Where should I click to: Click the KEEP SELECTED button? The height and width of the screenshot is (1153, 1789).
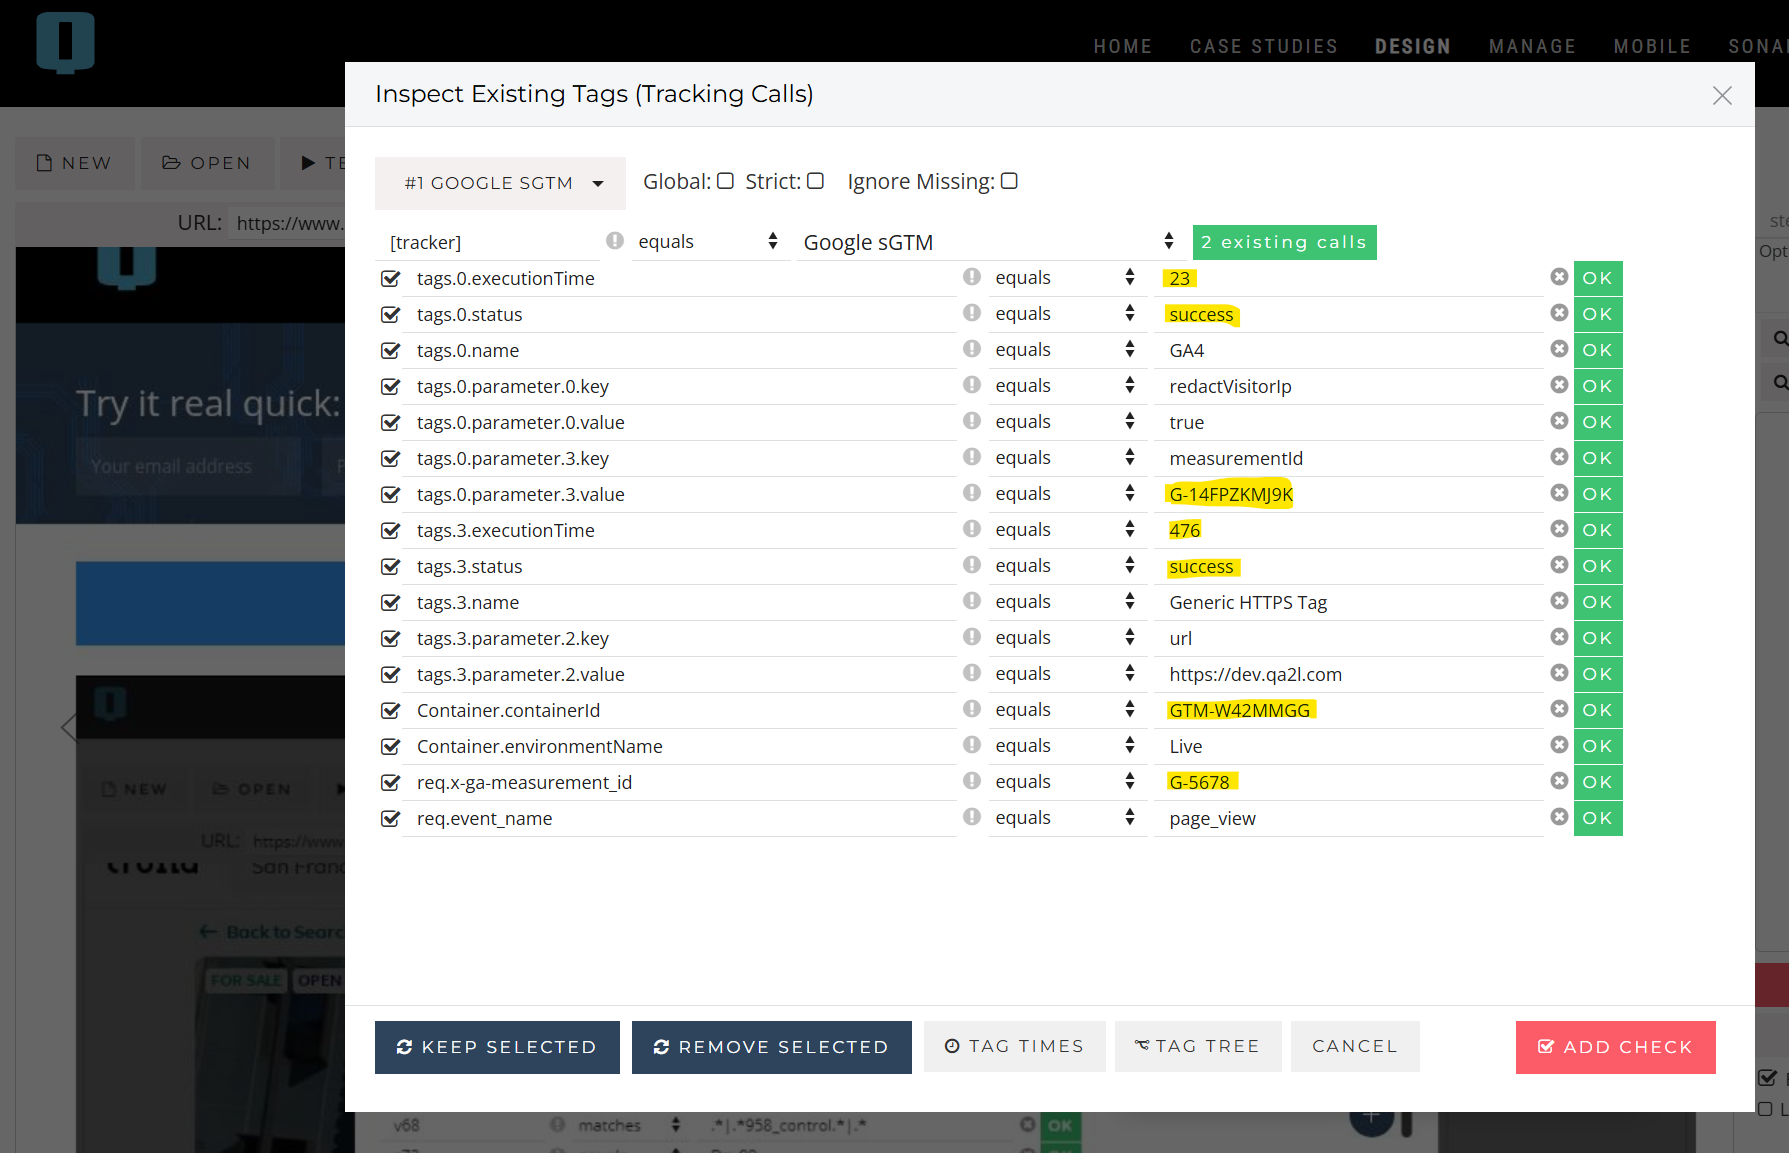pyautogui.click(x=497, y=1047)
